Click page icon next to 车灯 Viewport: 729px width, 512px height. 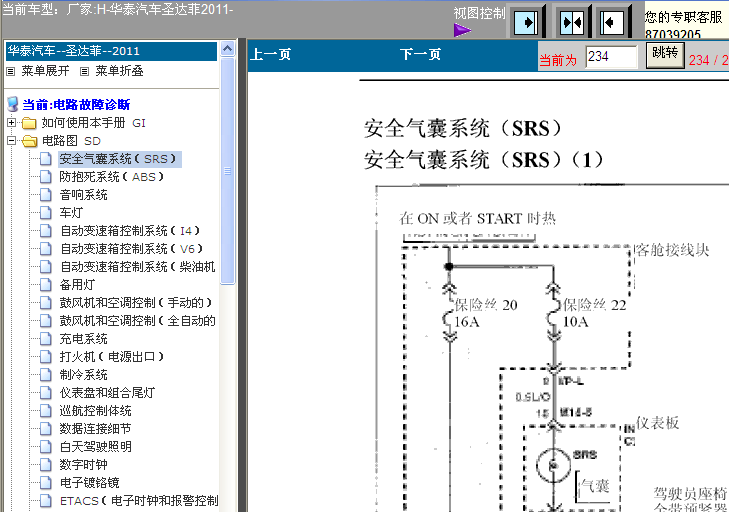point(46,213)
